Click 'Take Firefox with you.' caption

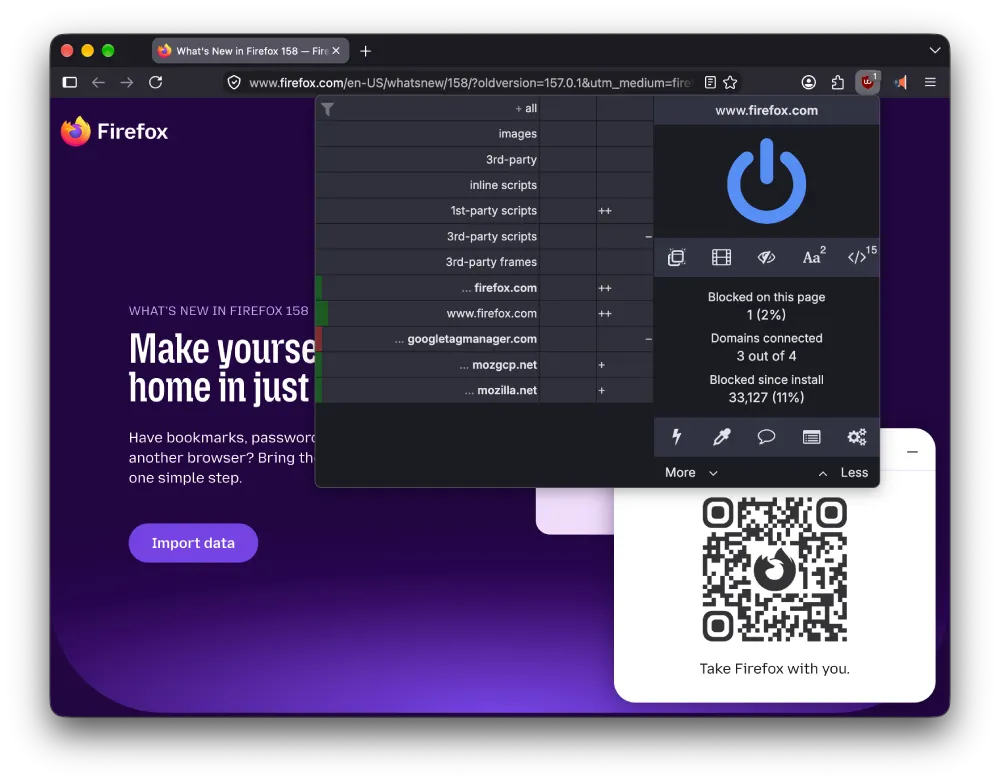click(774, 668)
